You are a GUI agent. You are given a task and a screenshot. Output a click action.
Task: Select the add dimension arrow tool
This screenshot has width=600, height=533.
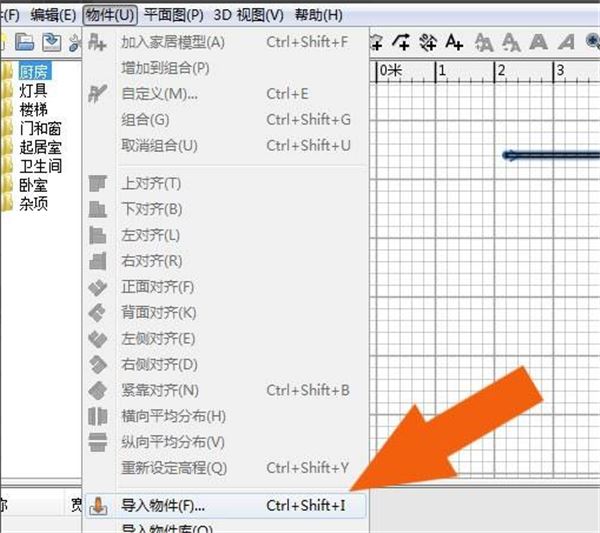[401, 42]
